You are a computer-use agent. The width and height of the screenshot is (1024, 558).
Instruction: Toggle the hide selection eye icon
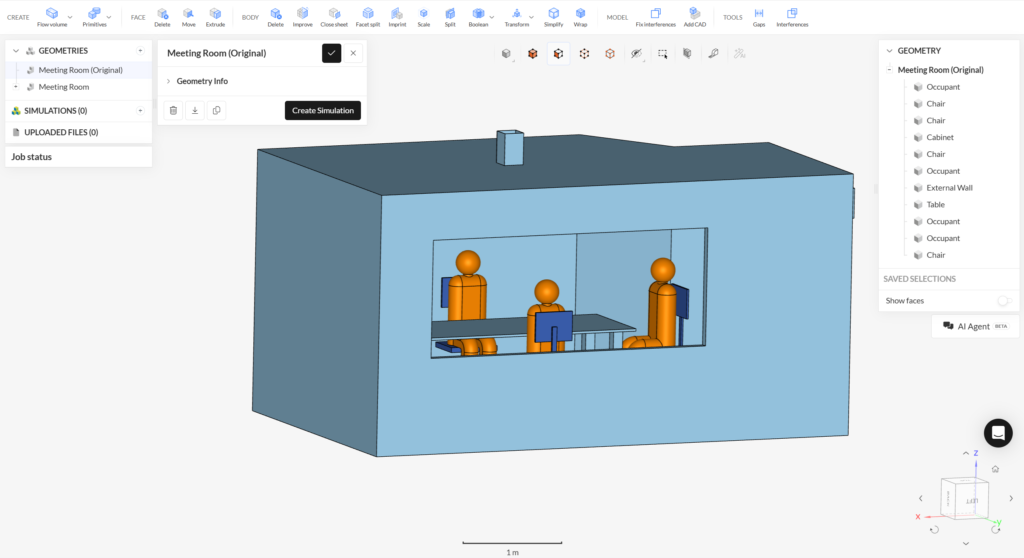coord(636,54)
